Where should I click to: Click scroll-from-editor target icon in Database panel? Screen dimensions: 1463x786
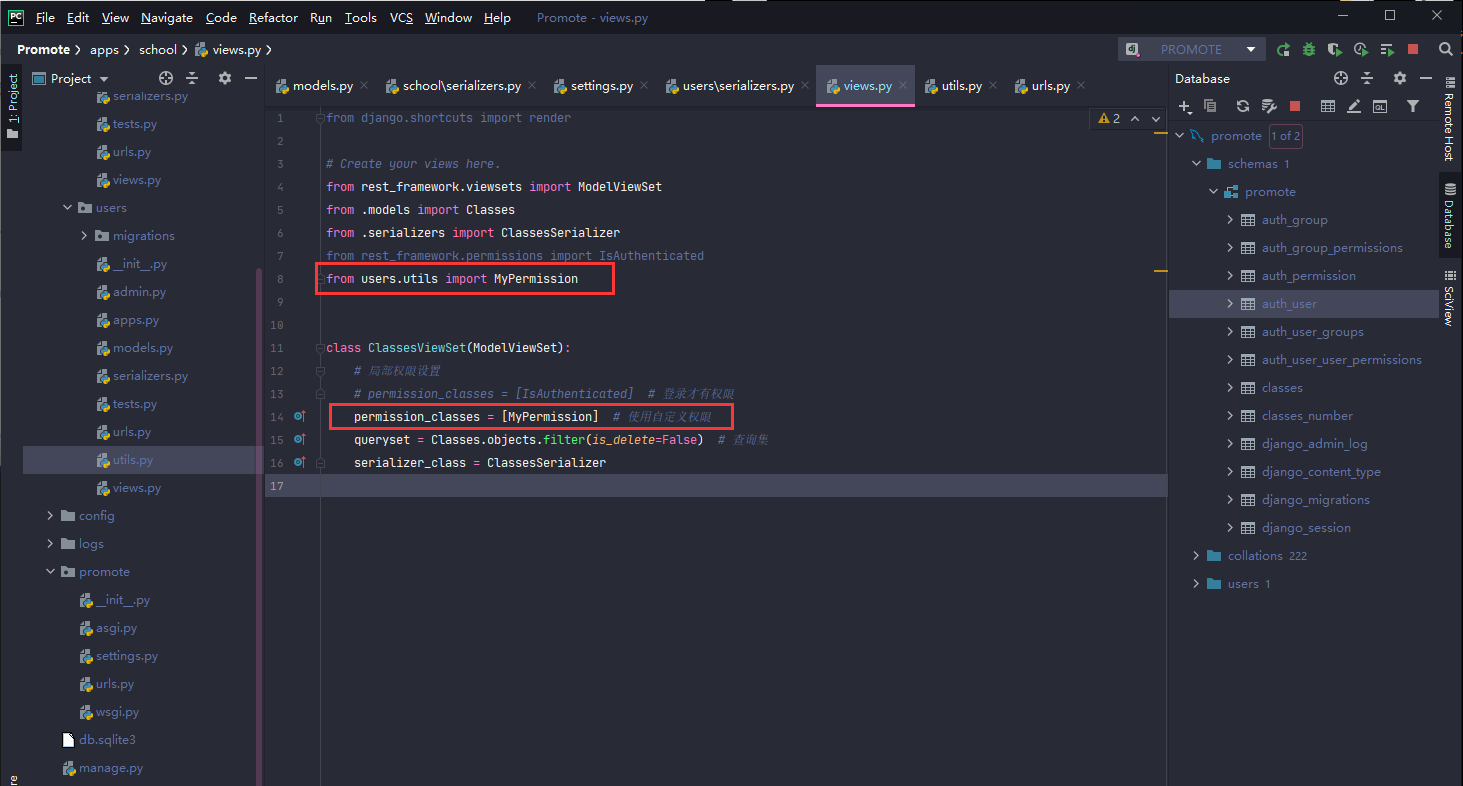click(1341, 78)
